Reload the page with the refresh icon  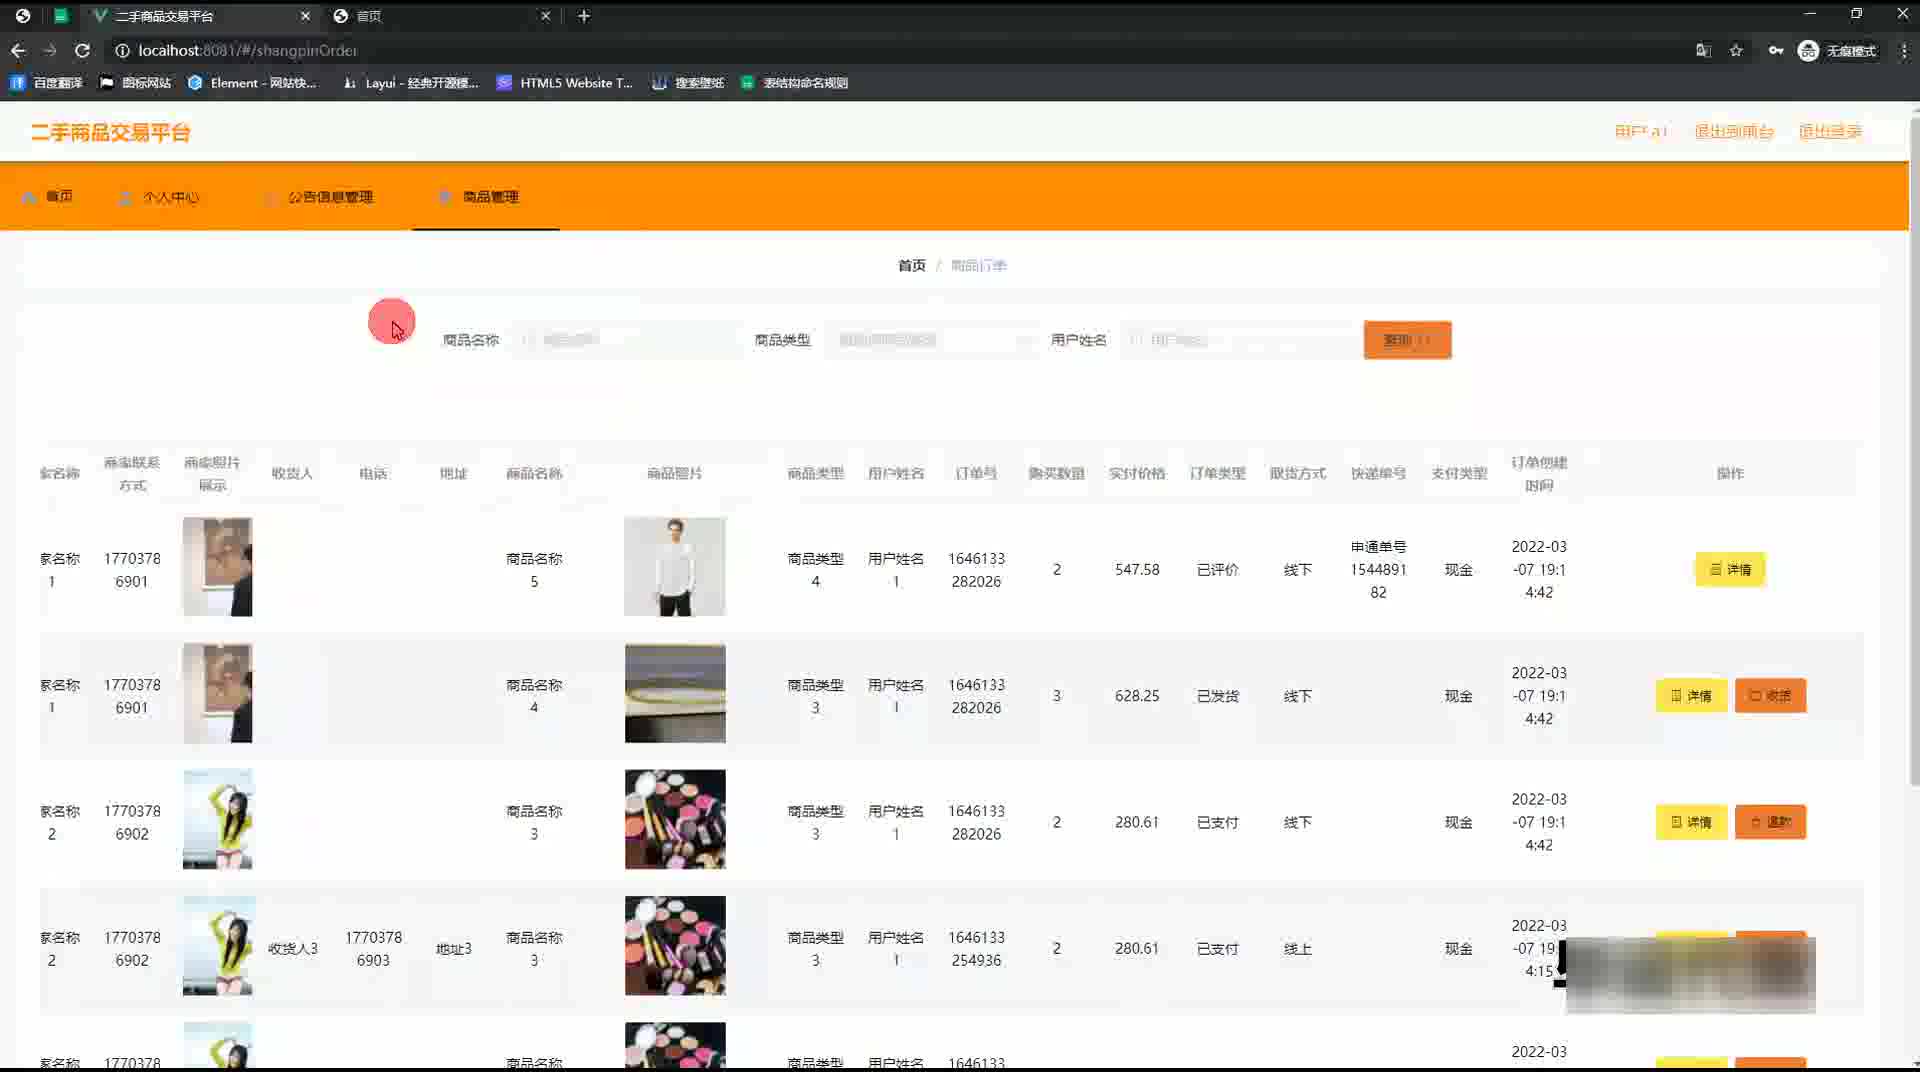pyautogui.click(x=83, y=50)
